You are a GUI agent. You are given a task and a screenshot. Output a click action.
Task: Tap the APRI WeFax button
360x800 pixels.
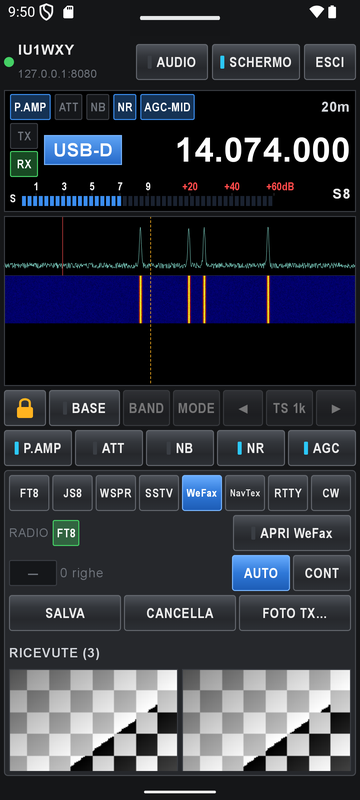[x=292, y=533]
